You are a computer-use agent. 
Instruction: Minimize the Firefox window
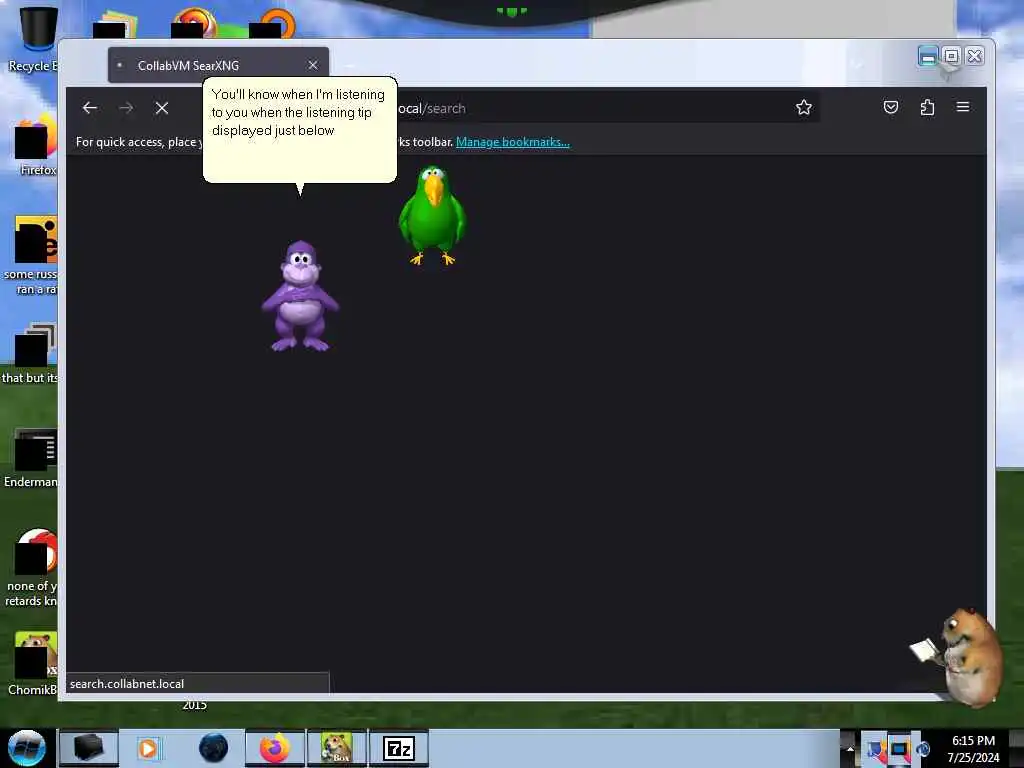(927, 57)
